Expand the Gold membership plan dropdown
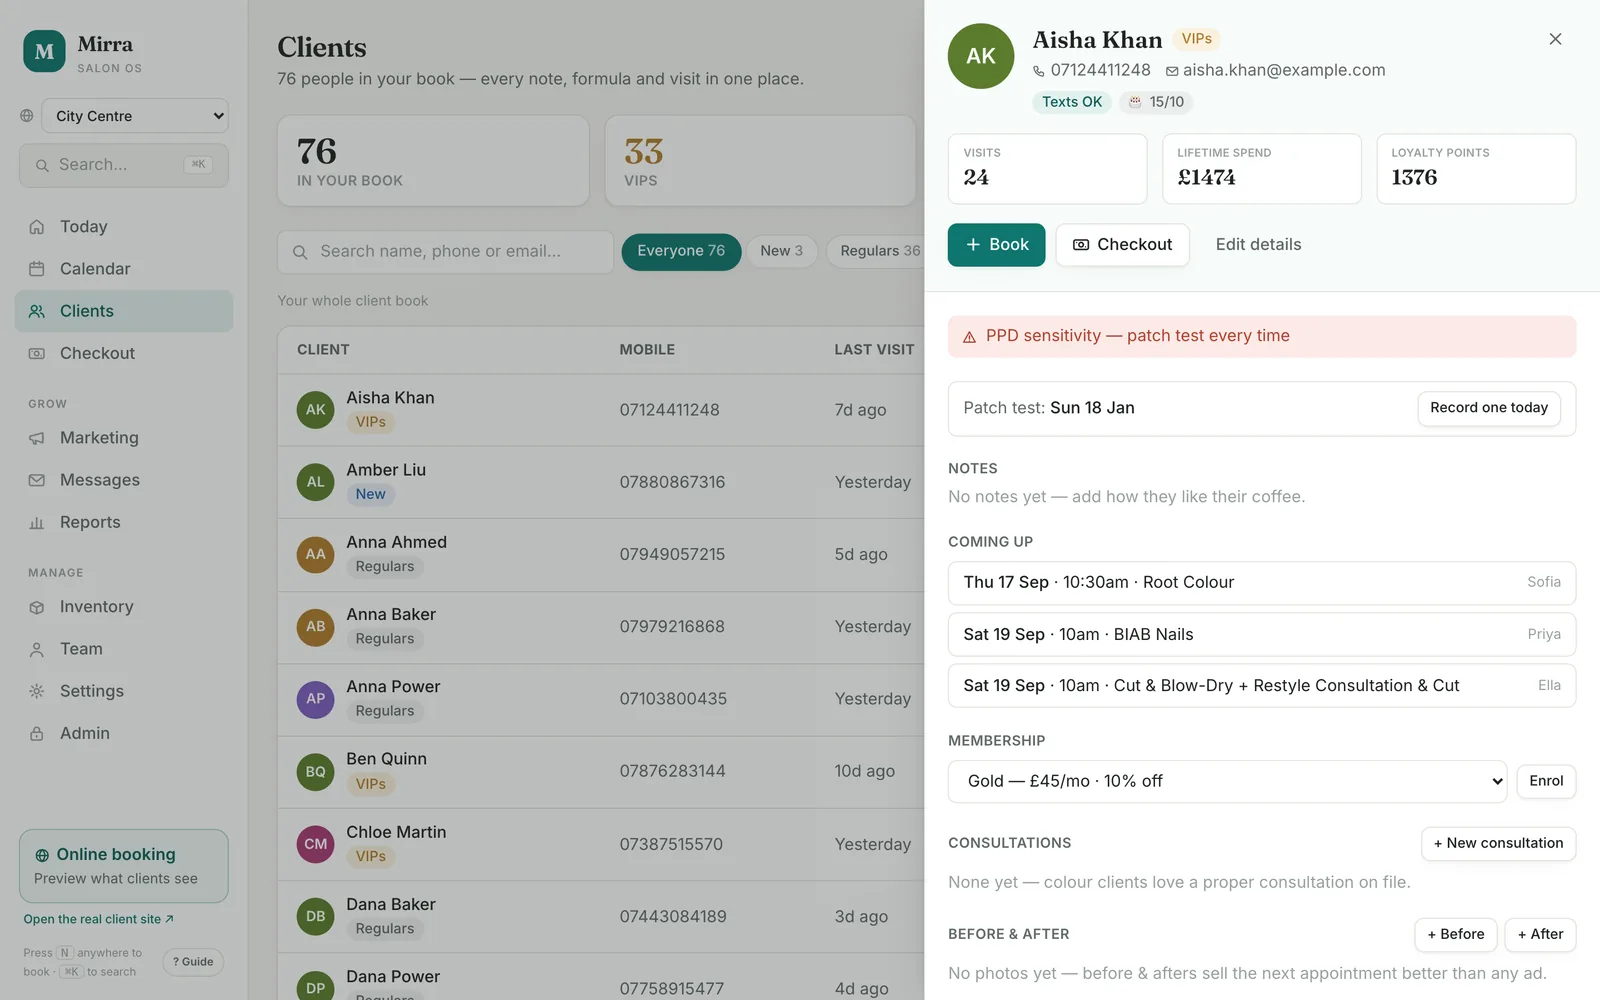The image size is (1600, 1000). [1227, 781]
